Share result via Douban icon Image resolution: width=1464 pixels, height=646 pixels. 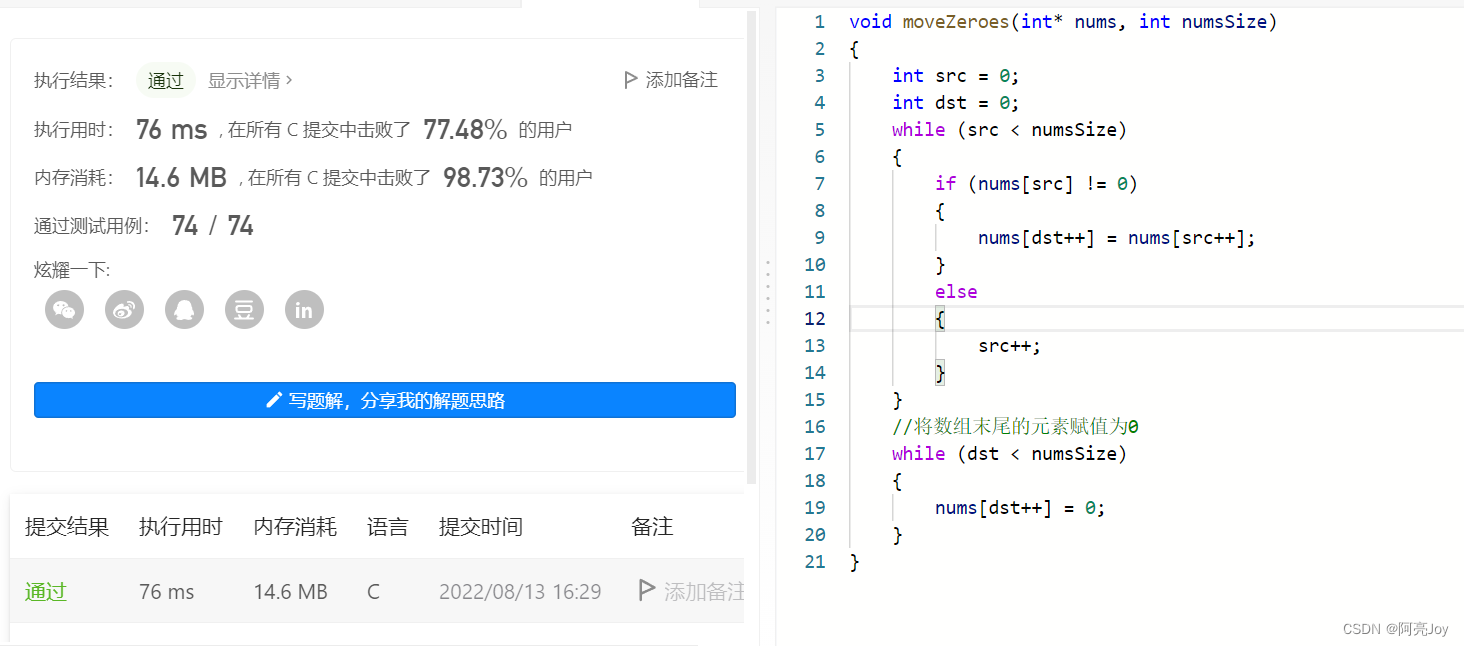(244, 310)
